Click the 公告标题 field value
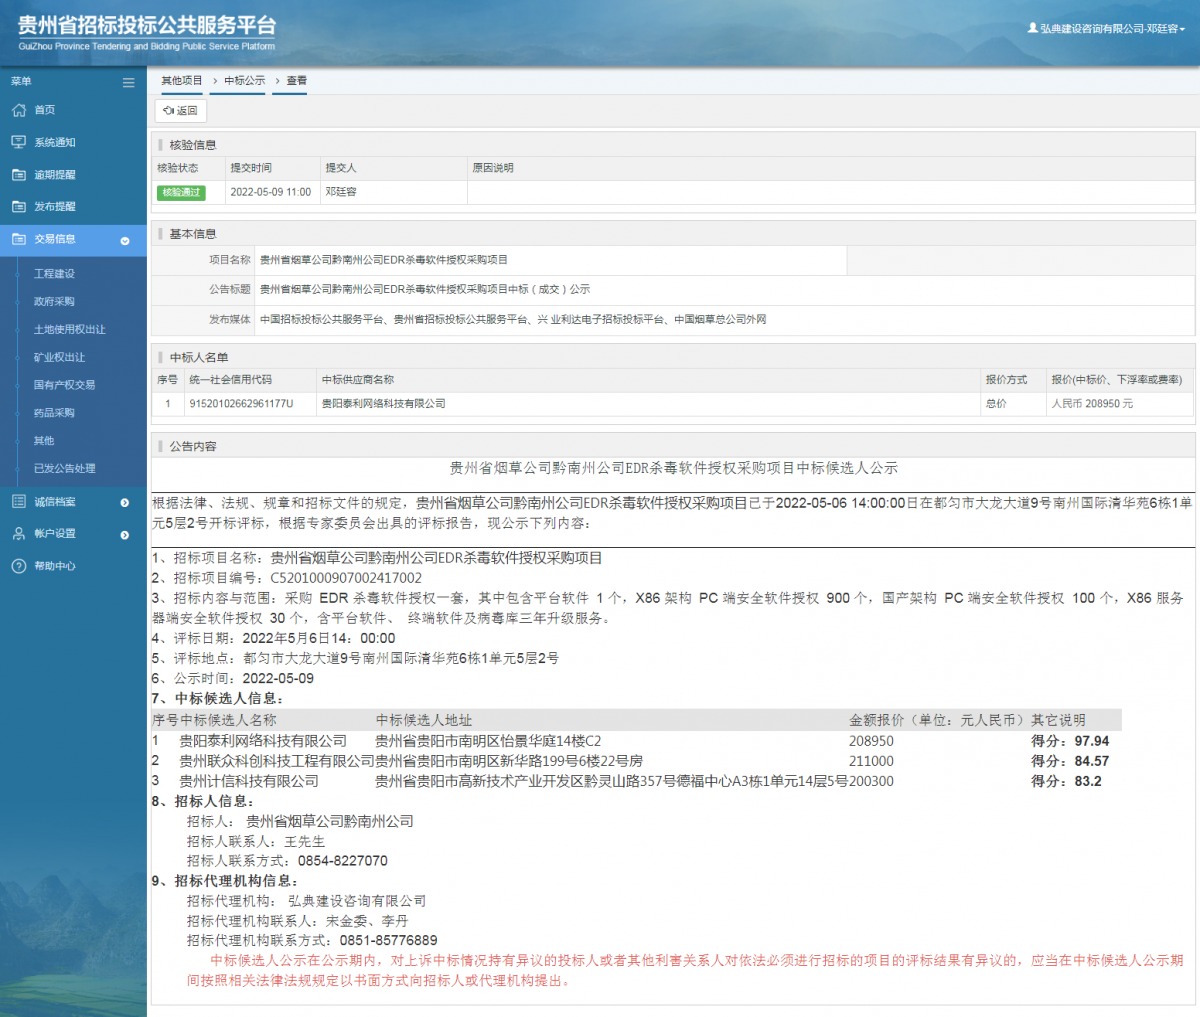This screenshot has width=1200, height=1017. point(724,289)
